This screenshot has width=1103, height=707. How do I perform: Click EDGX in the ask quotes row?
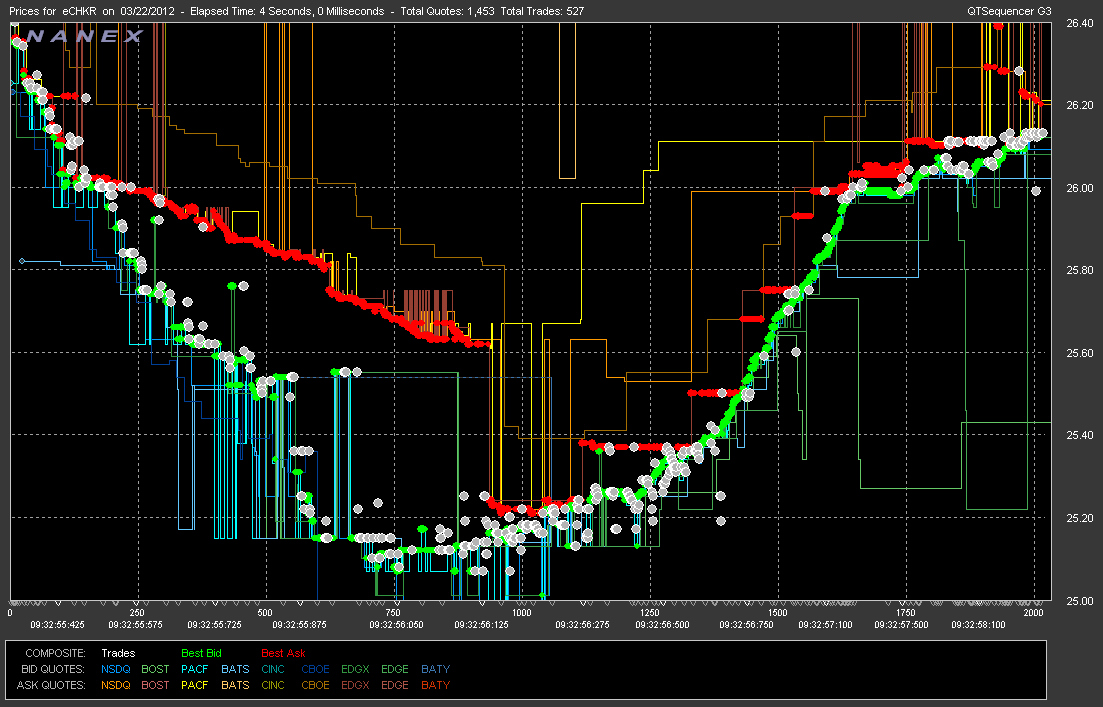click(356, 685)
